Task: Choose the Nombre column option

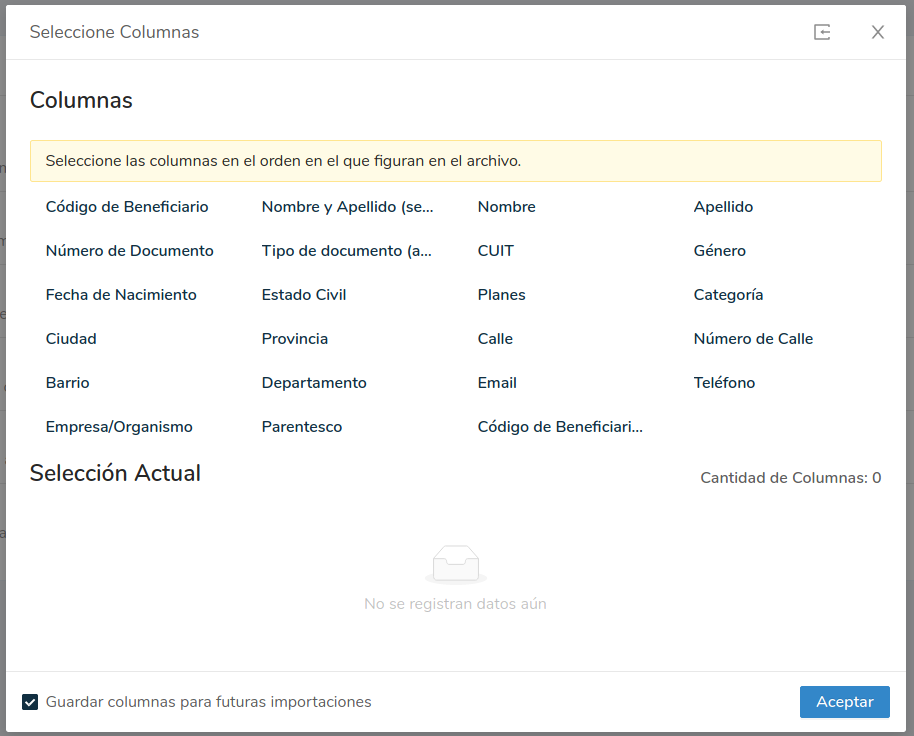Action: (506, 207)
